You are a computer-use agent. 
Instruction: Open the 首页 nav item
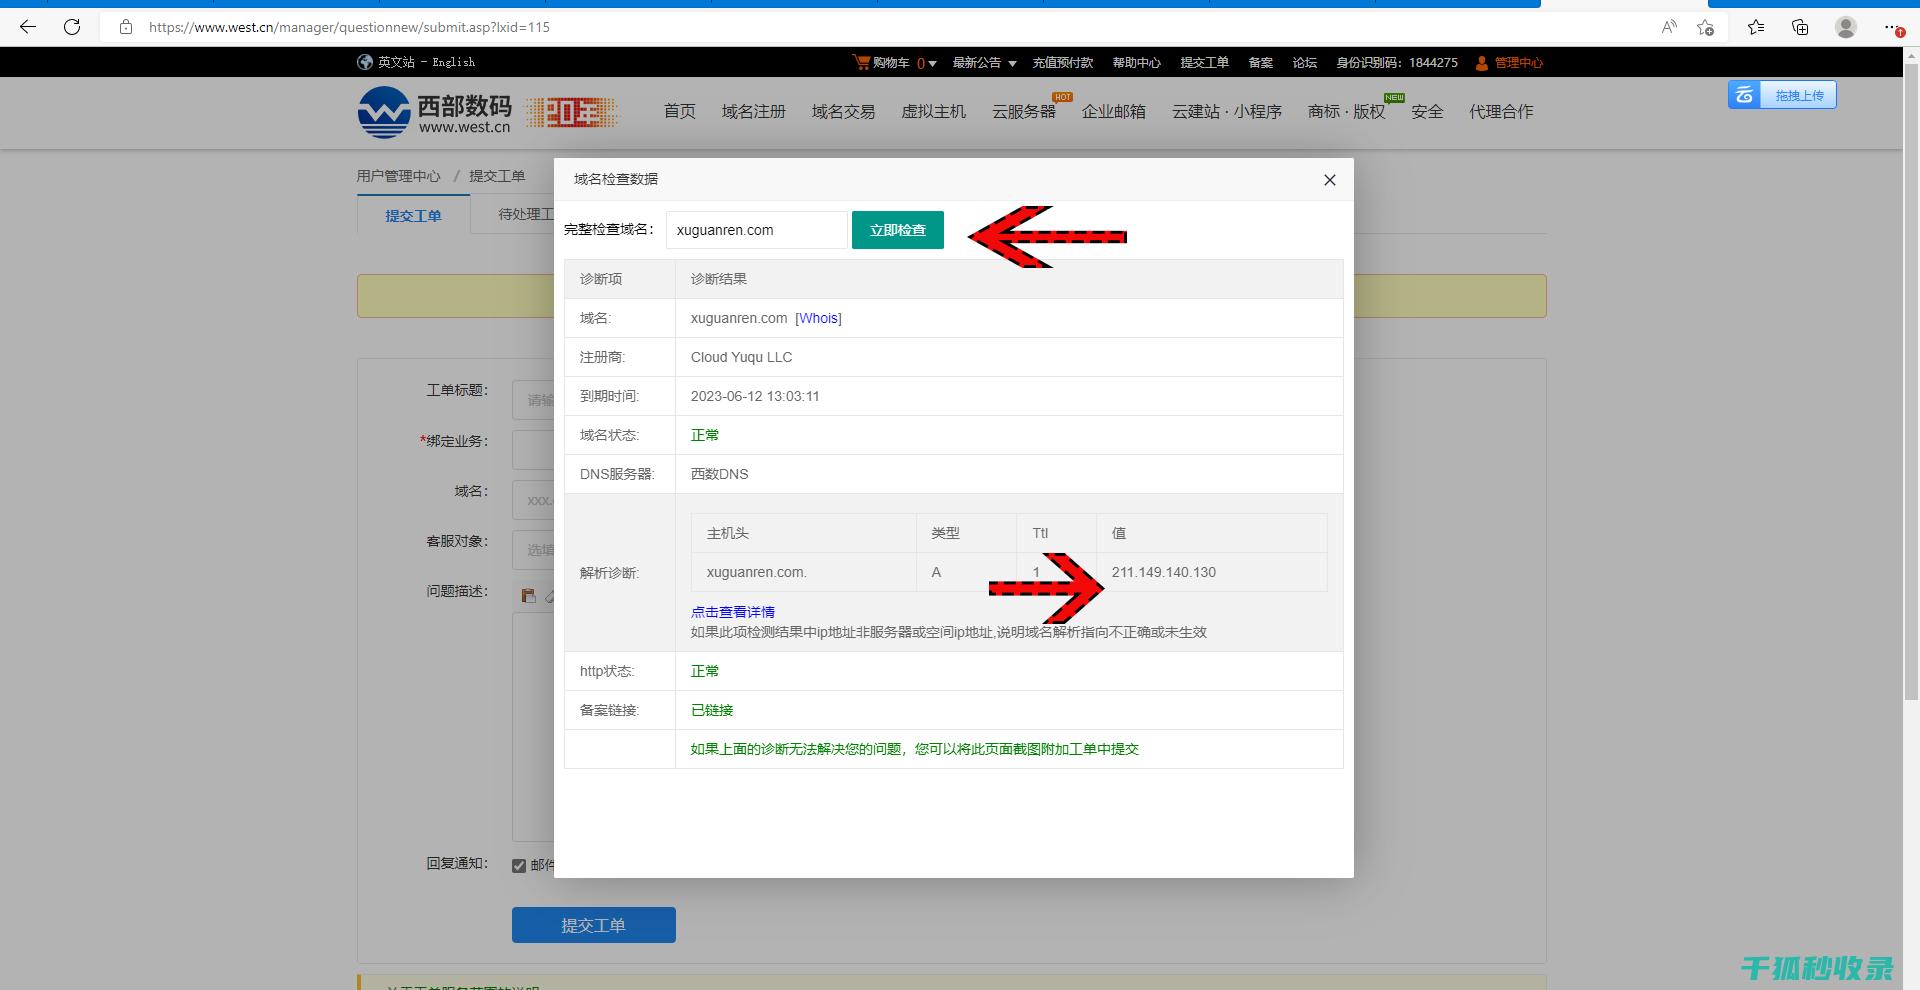pos(679,111)
